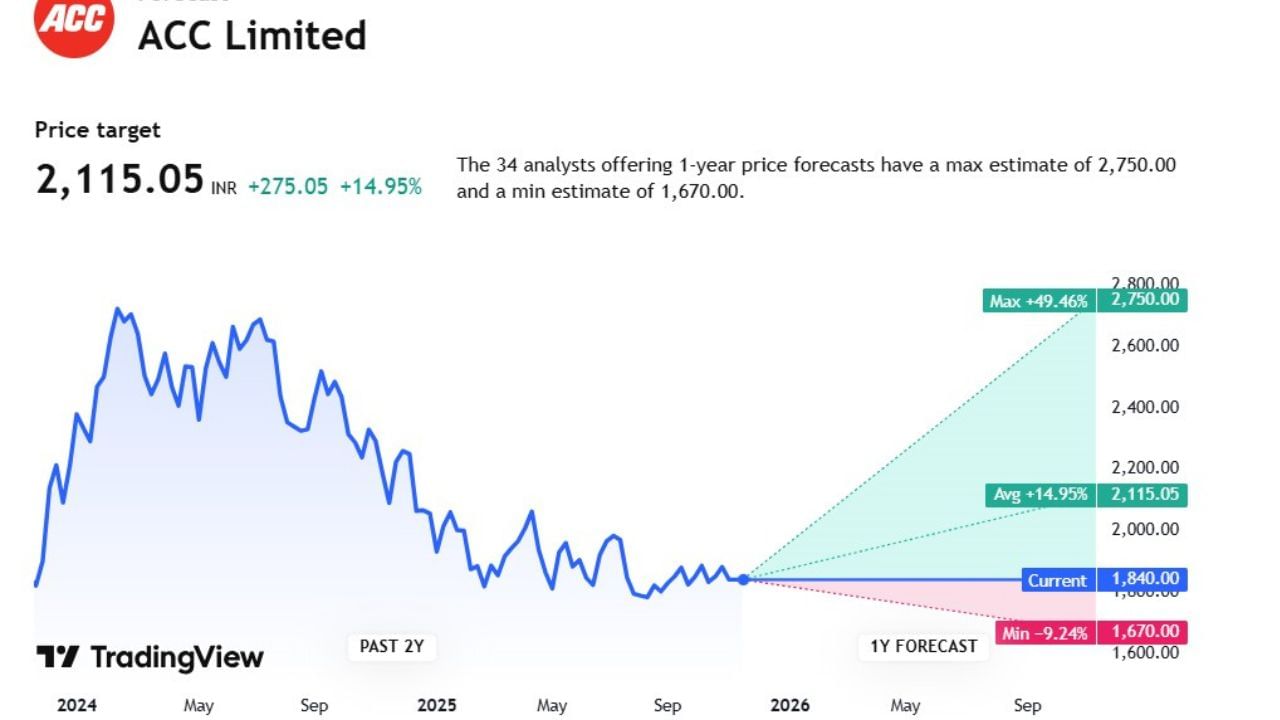Click the 1,840.00 current price tag
The height and width of the screenshot is (720, 1280).
pyautogui.click(x=1142, y=580)
